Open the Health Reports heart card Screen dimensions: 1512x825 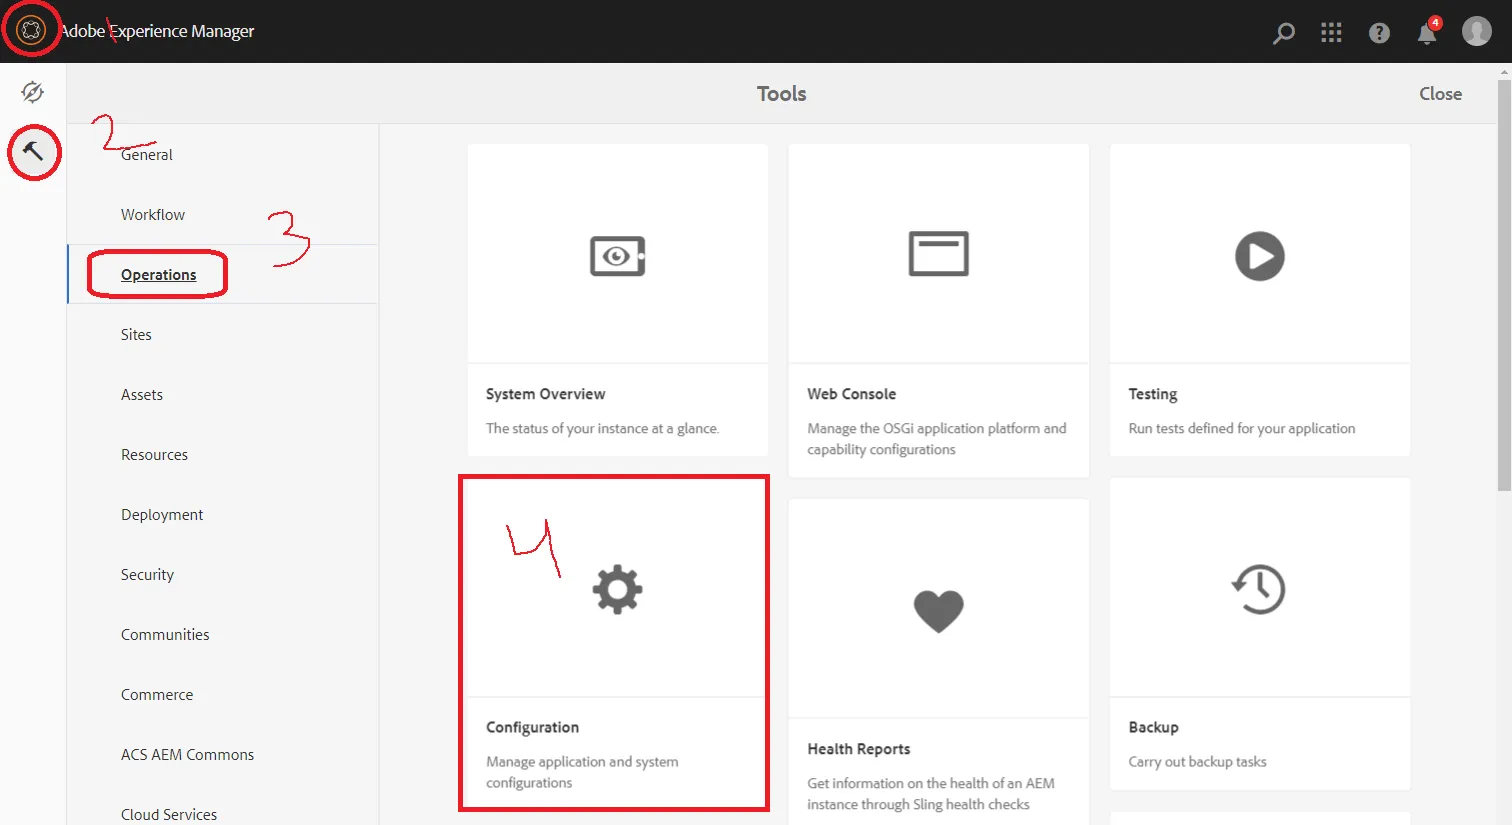pyautogui.click(x=938, y=650)
